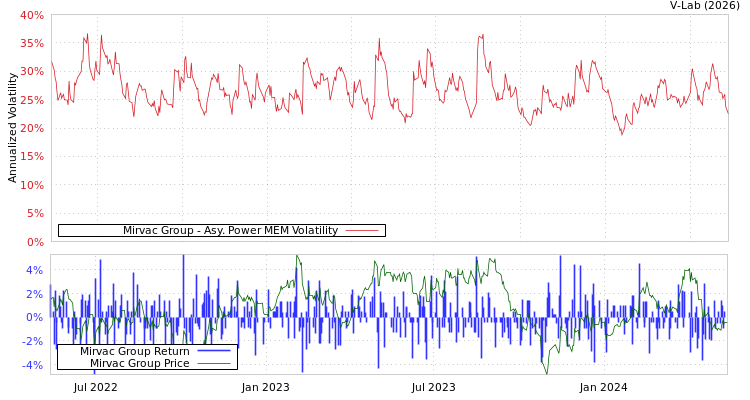Image resolution: width=750 pixels, height=400 pixels.
Task: Click the 25% volatility axis label
Action: coord(32,100)
